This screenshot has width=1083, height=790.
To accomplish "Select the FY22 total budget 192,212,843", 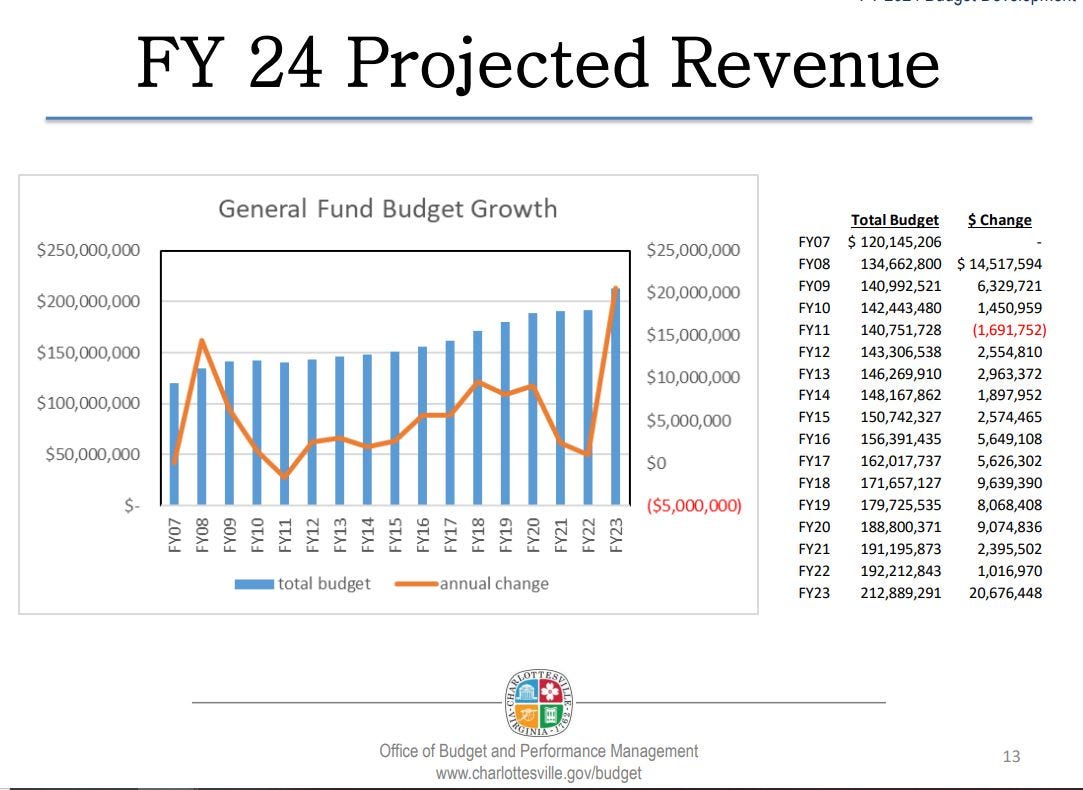I will 901,571.
